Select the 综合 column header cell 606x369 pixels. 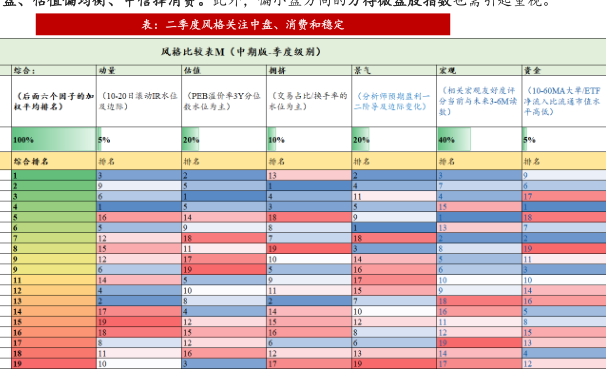click(54, 70)
